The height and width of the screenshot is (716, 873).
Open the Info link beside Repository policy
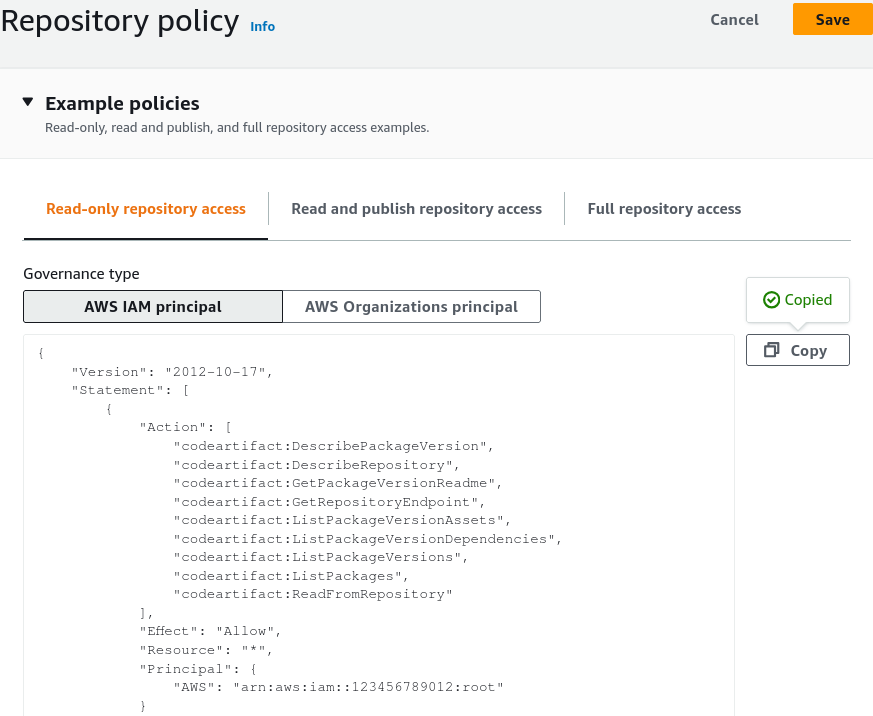coord(262,26)
